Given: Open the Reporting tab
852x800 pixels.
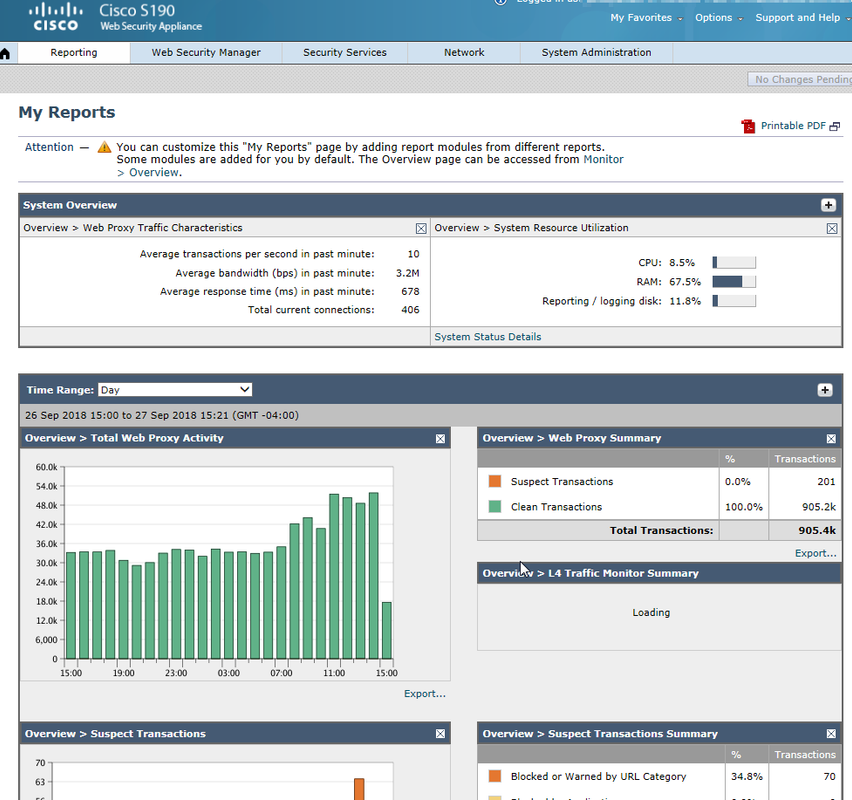Looking at the screenshot, I should tap(74, 53).
